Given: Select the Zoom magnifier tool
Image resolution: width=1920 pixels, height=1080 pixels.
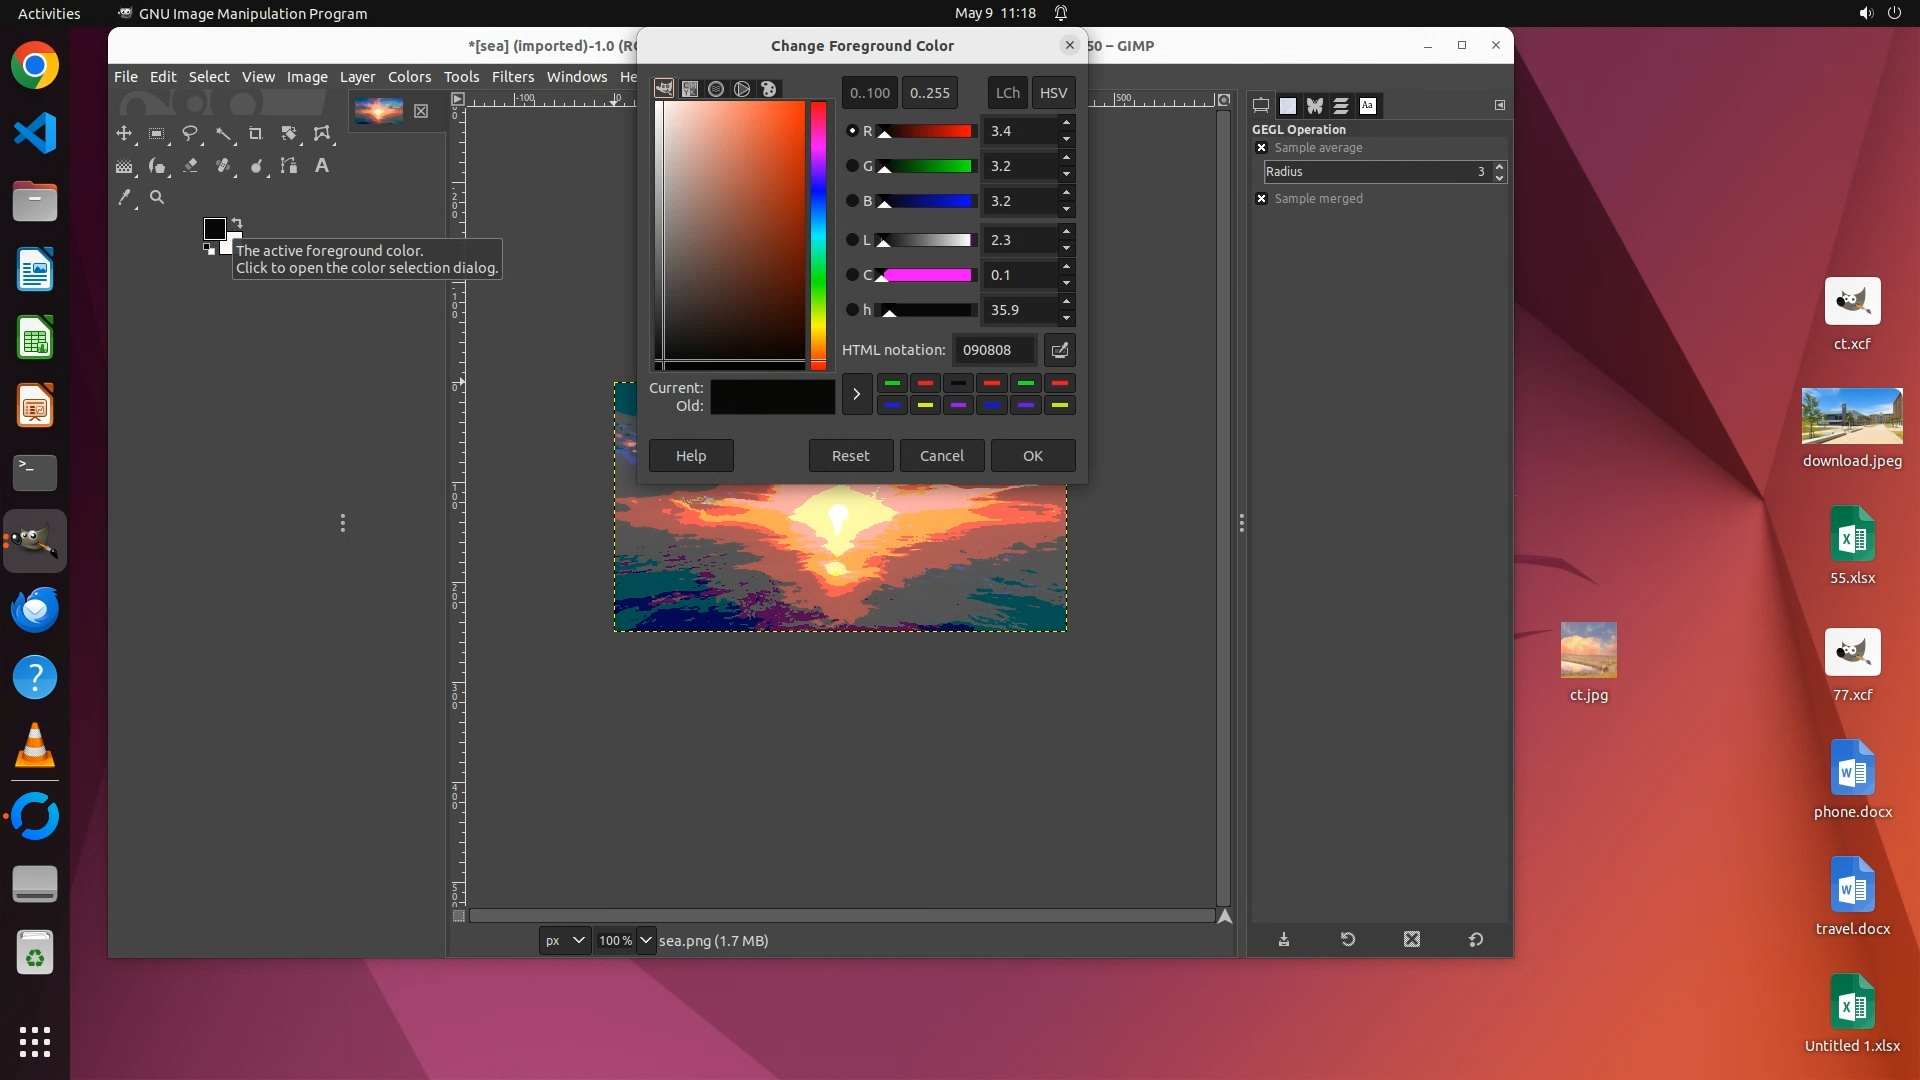Looking at the screenshot, I should 157,198.
